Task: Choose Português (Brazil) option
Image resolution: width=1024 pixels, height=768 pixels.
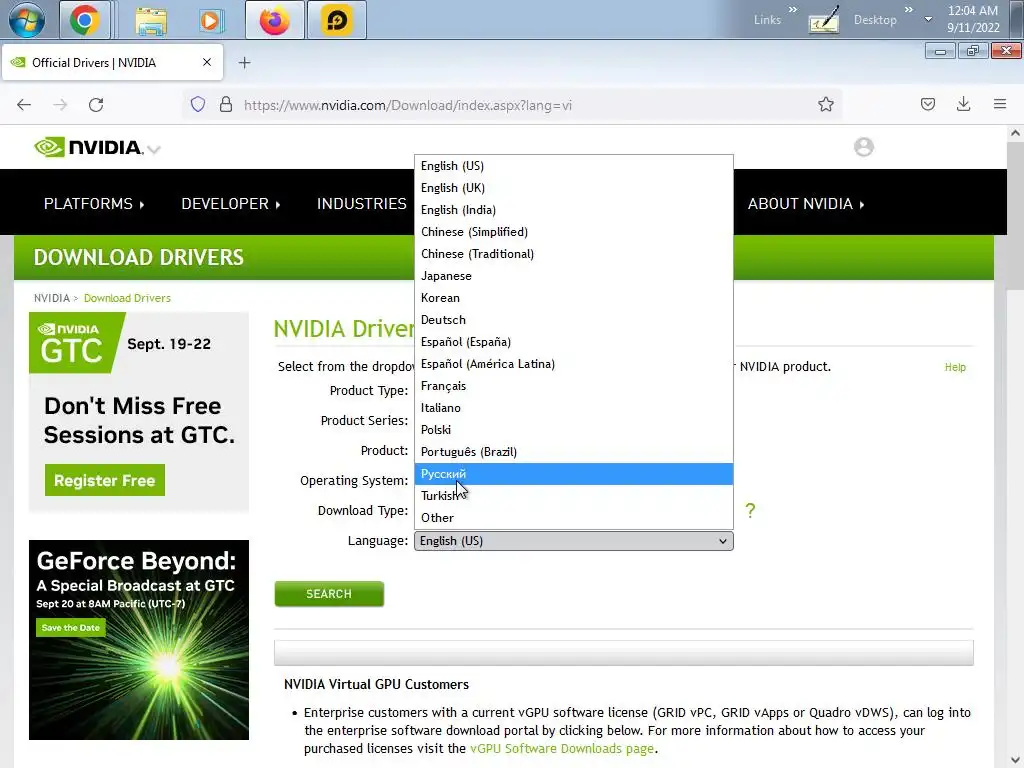Action: [573, 452]
